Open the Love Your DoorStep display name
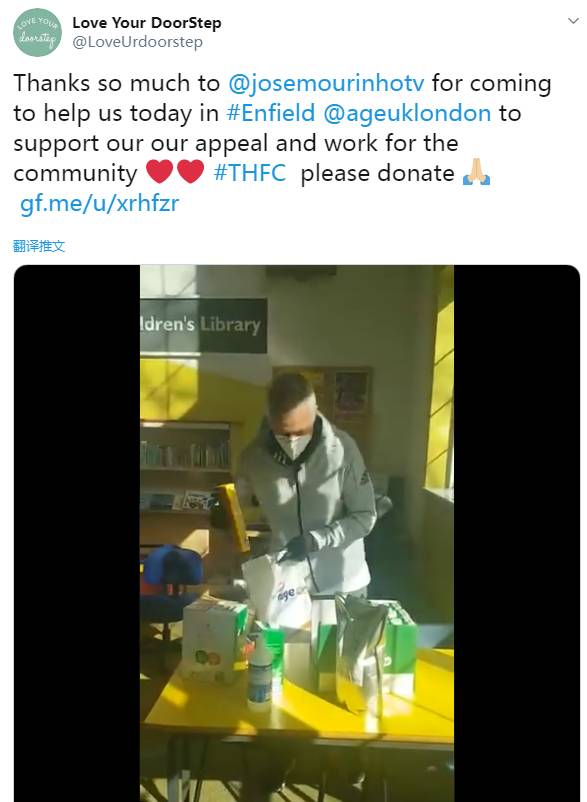This screenshot has width=587, height=802. 147,23
